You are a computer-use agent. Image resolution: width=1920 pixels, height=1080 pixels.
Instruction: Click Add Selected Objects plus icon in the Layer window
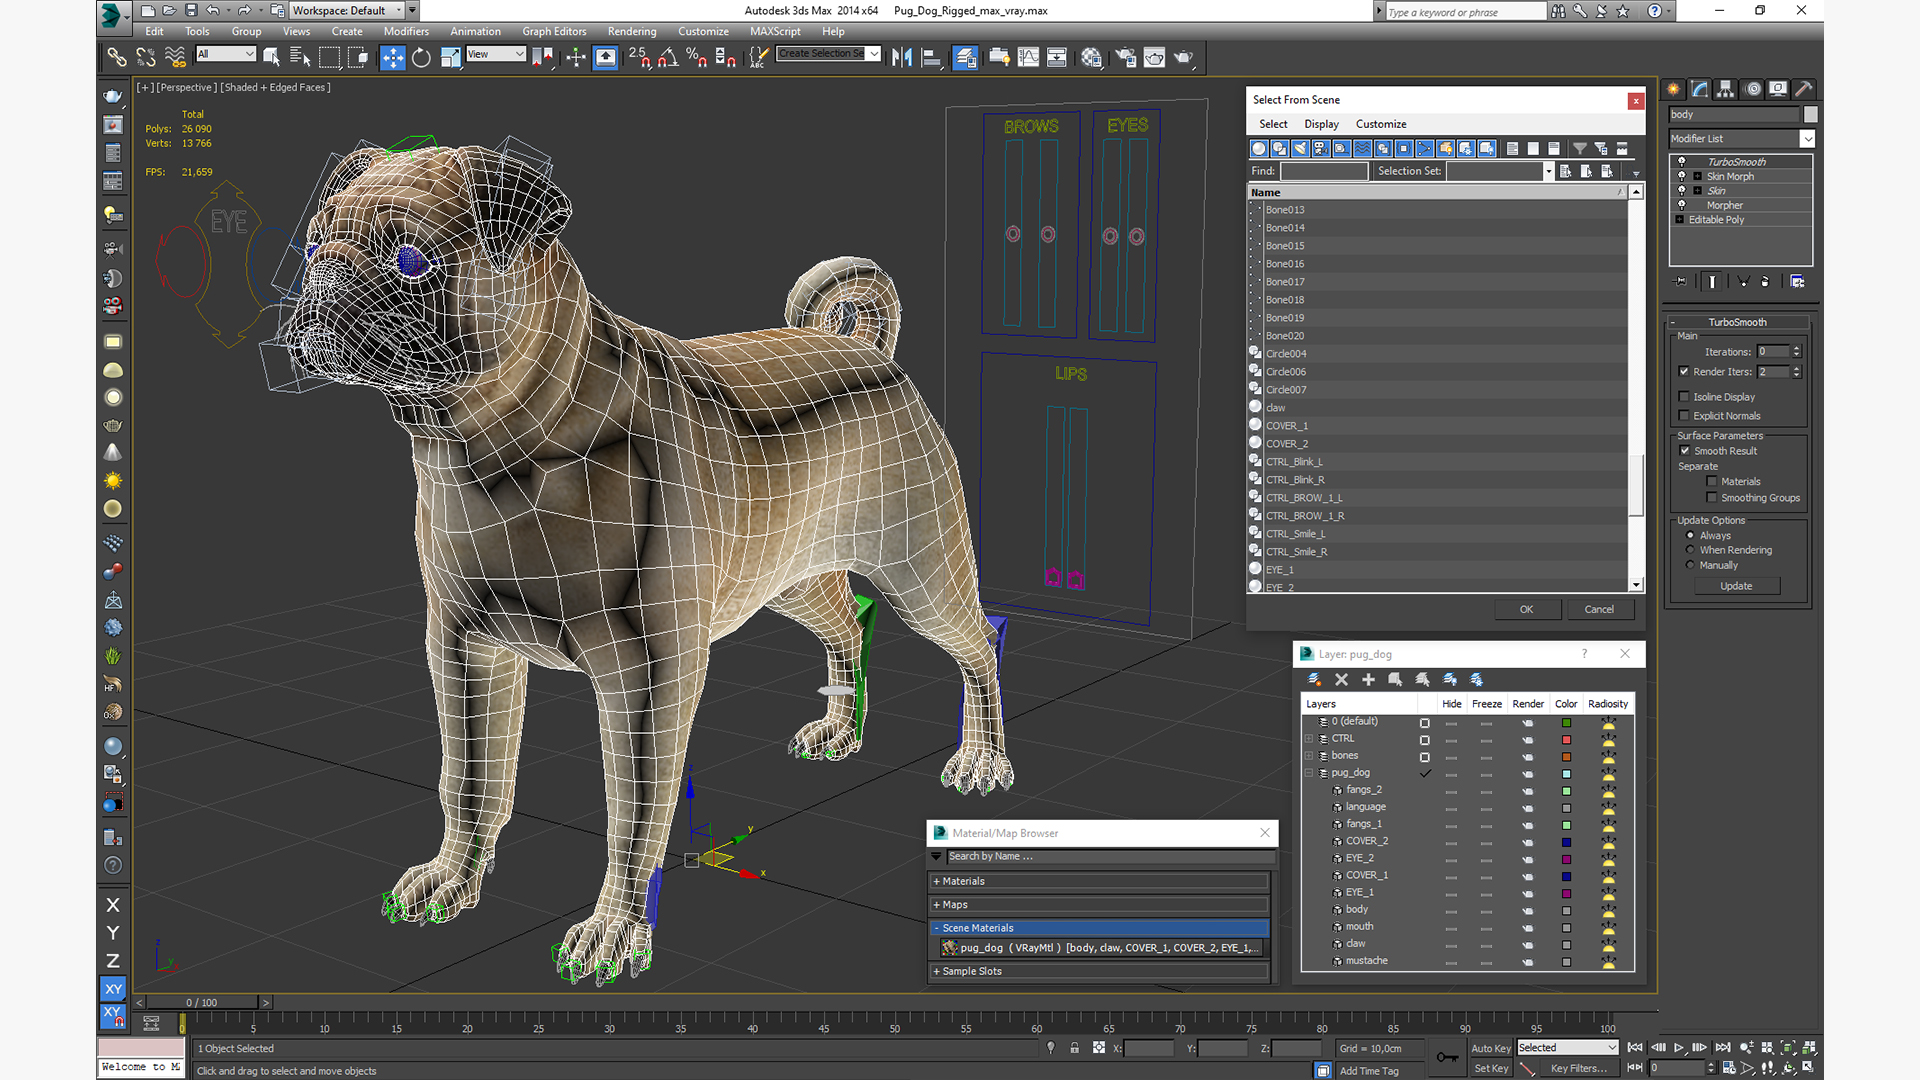point(1368,680)
